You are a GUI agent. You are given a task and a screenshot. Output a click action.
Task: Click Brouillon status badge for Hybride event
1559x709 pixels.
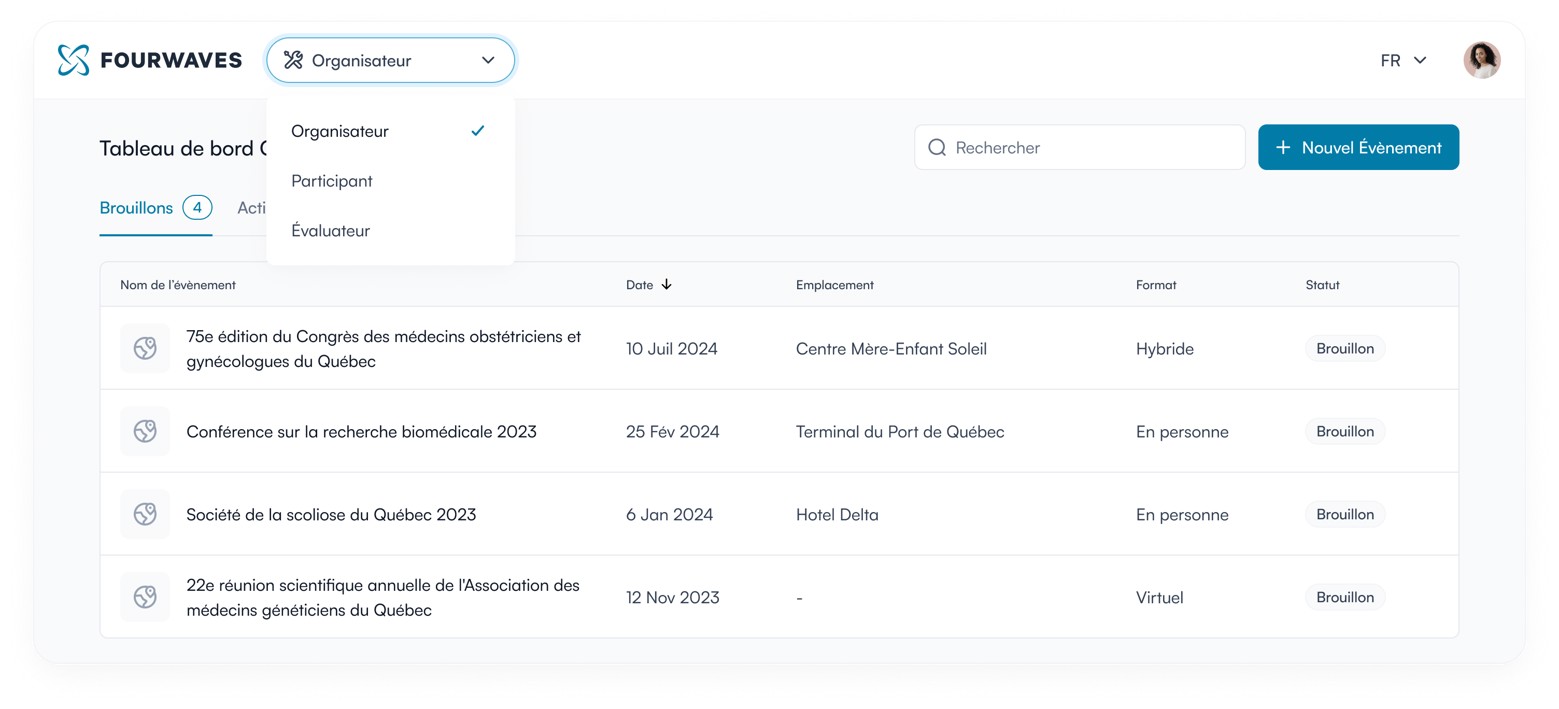(1344, 349)
